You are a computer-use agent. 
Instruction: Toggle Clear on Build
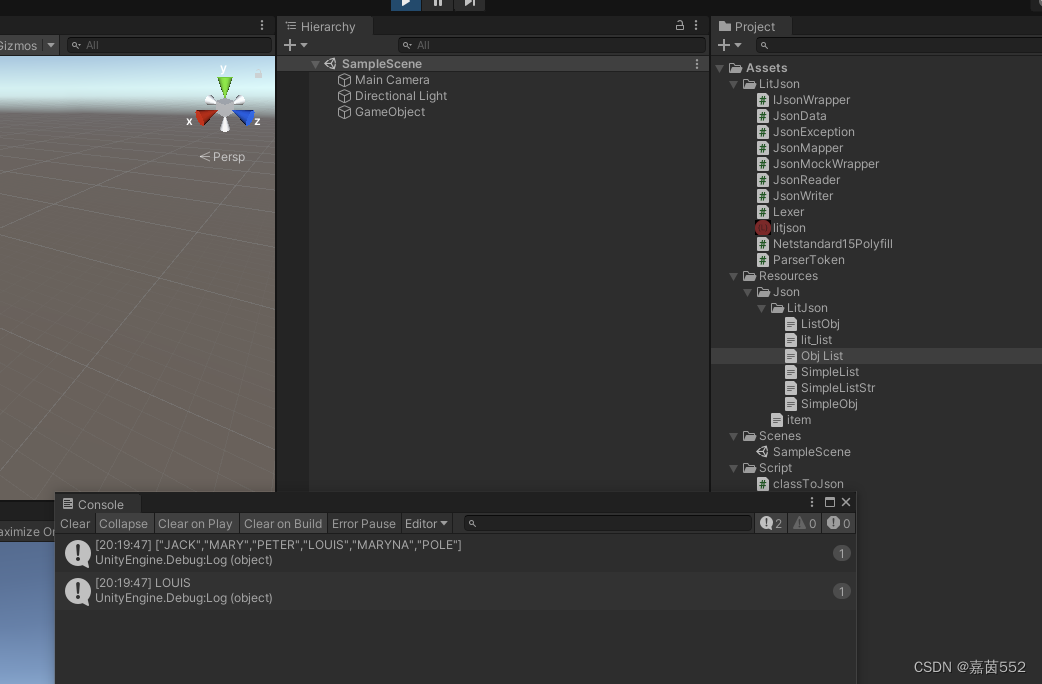click(x=283, y=524)
